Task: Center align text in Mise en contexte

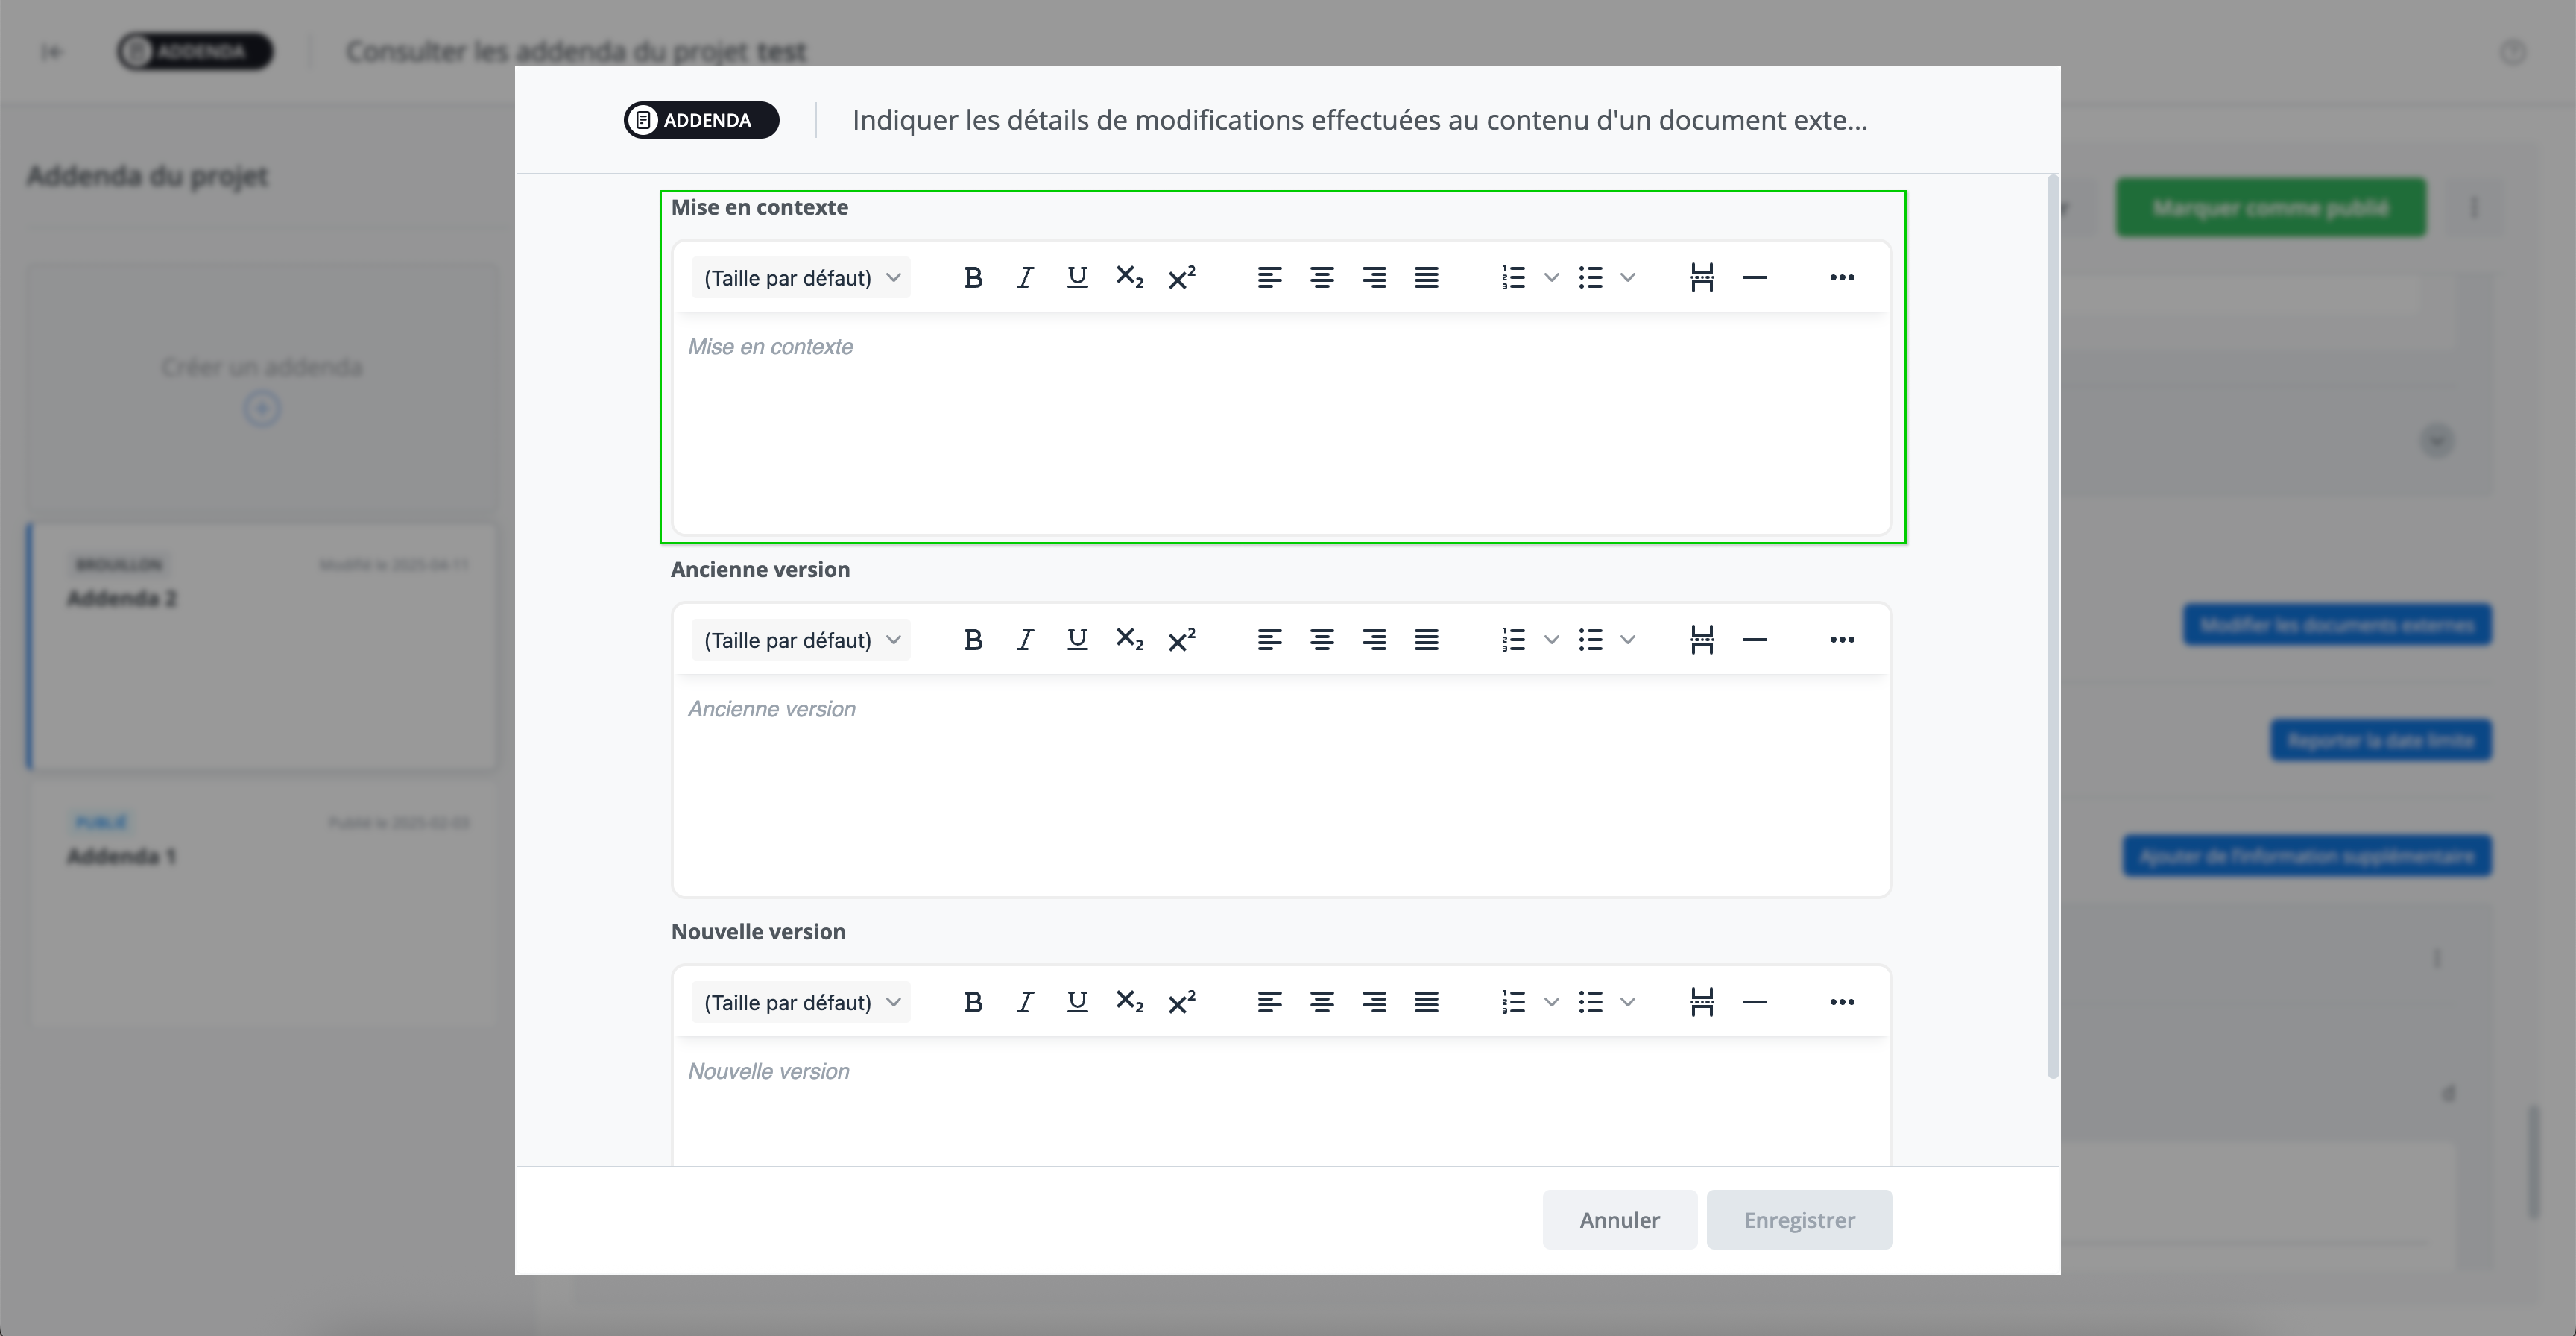Action: tap(1321, 278)
